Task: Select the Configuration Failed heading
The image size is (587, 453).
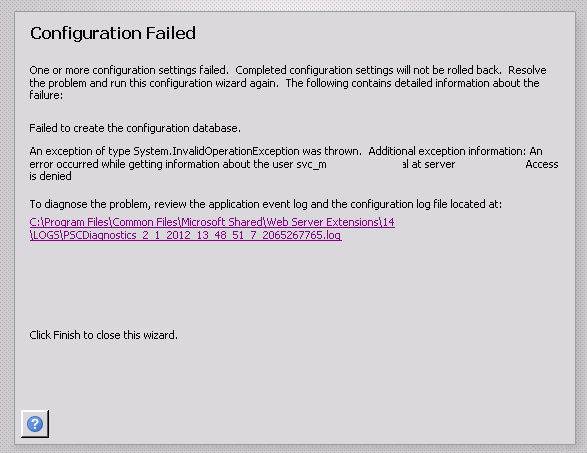Action: coord(113,33)
